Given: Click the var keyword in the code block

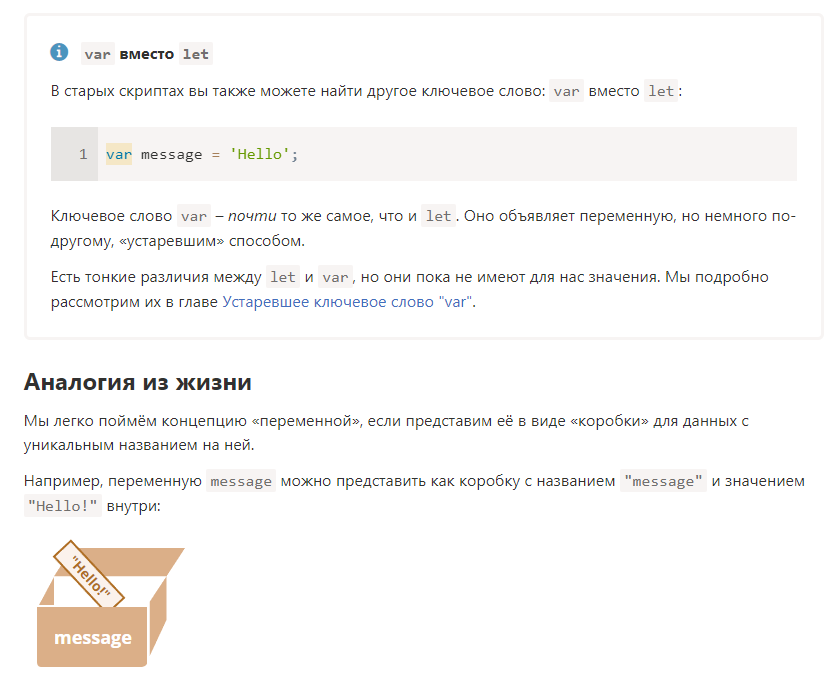Looking at the screenshot, I should [119, 154].
